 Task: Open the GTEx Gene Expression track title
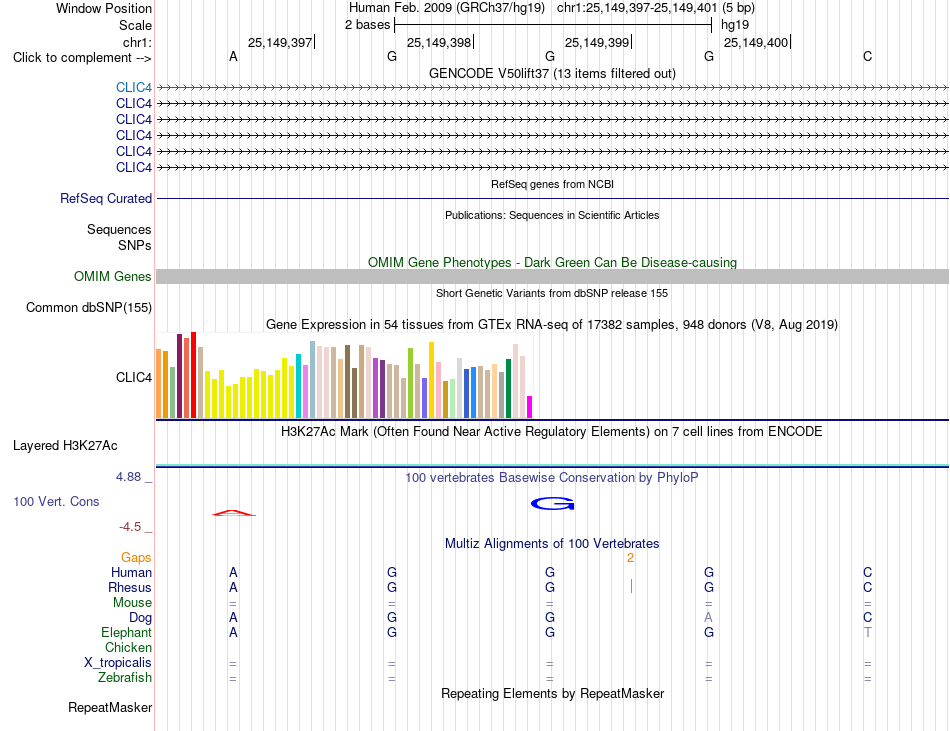tap(552, 325)
